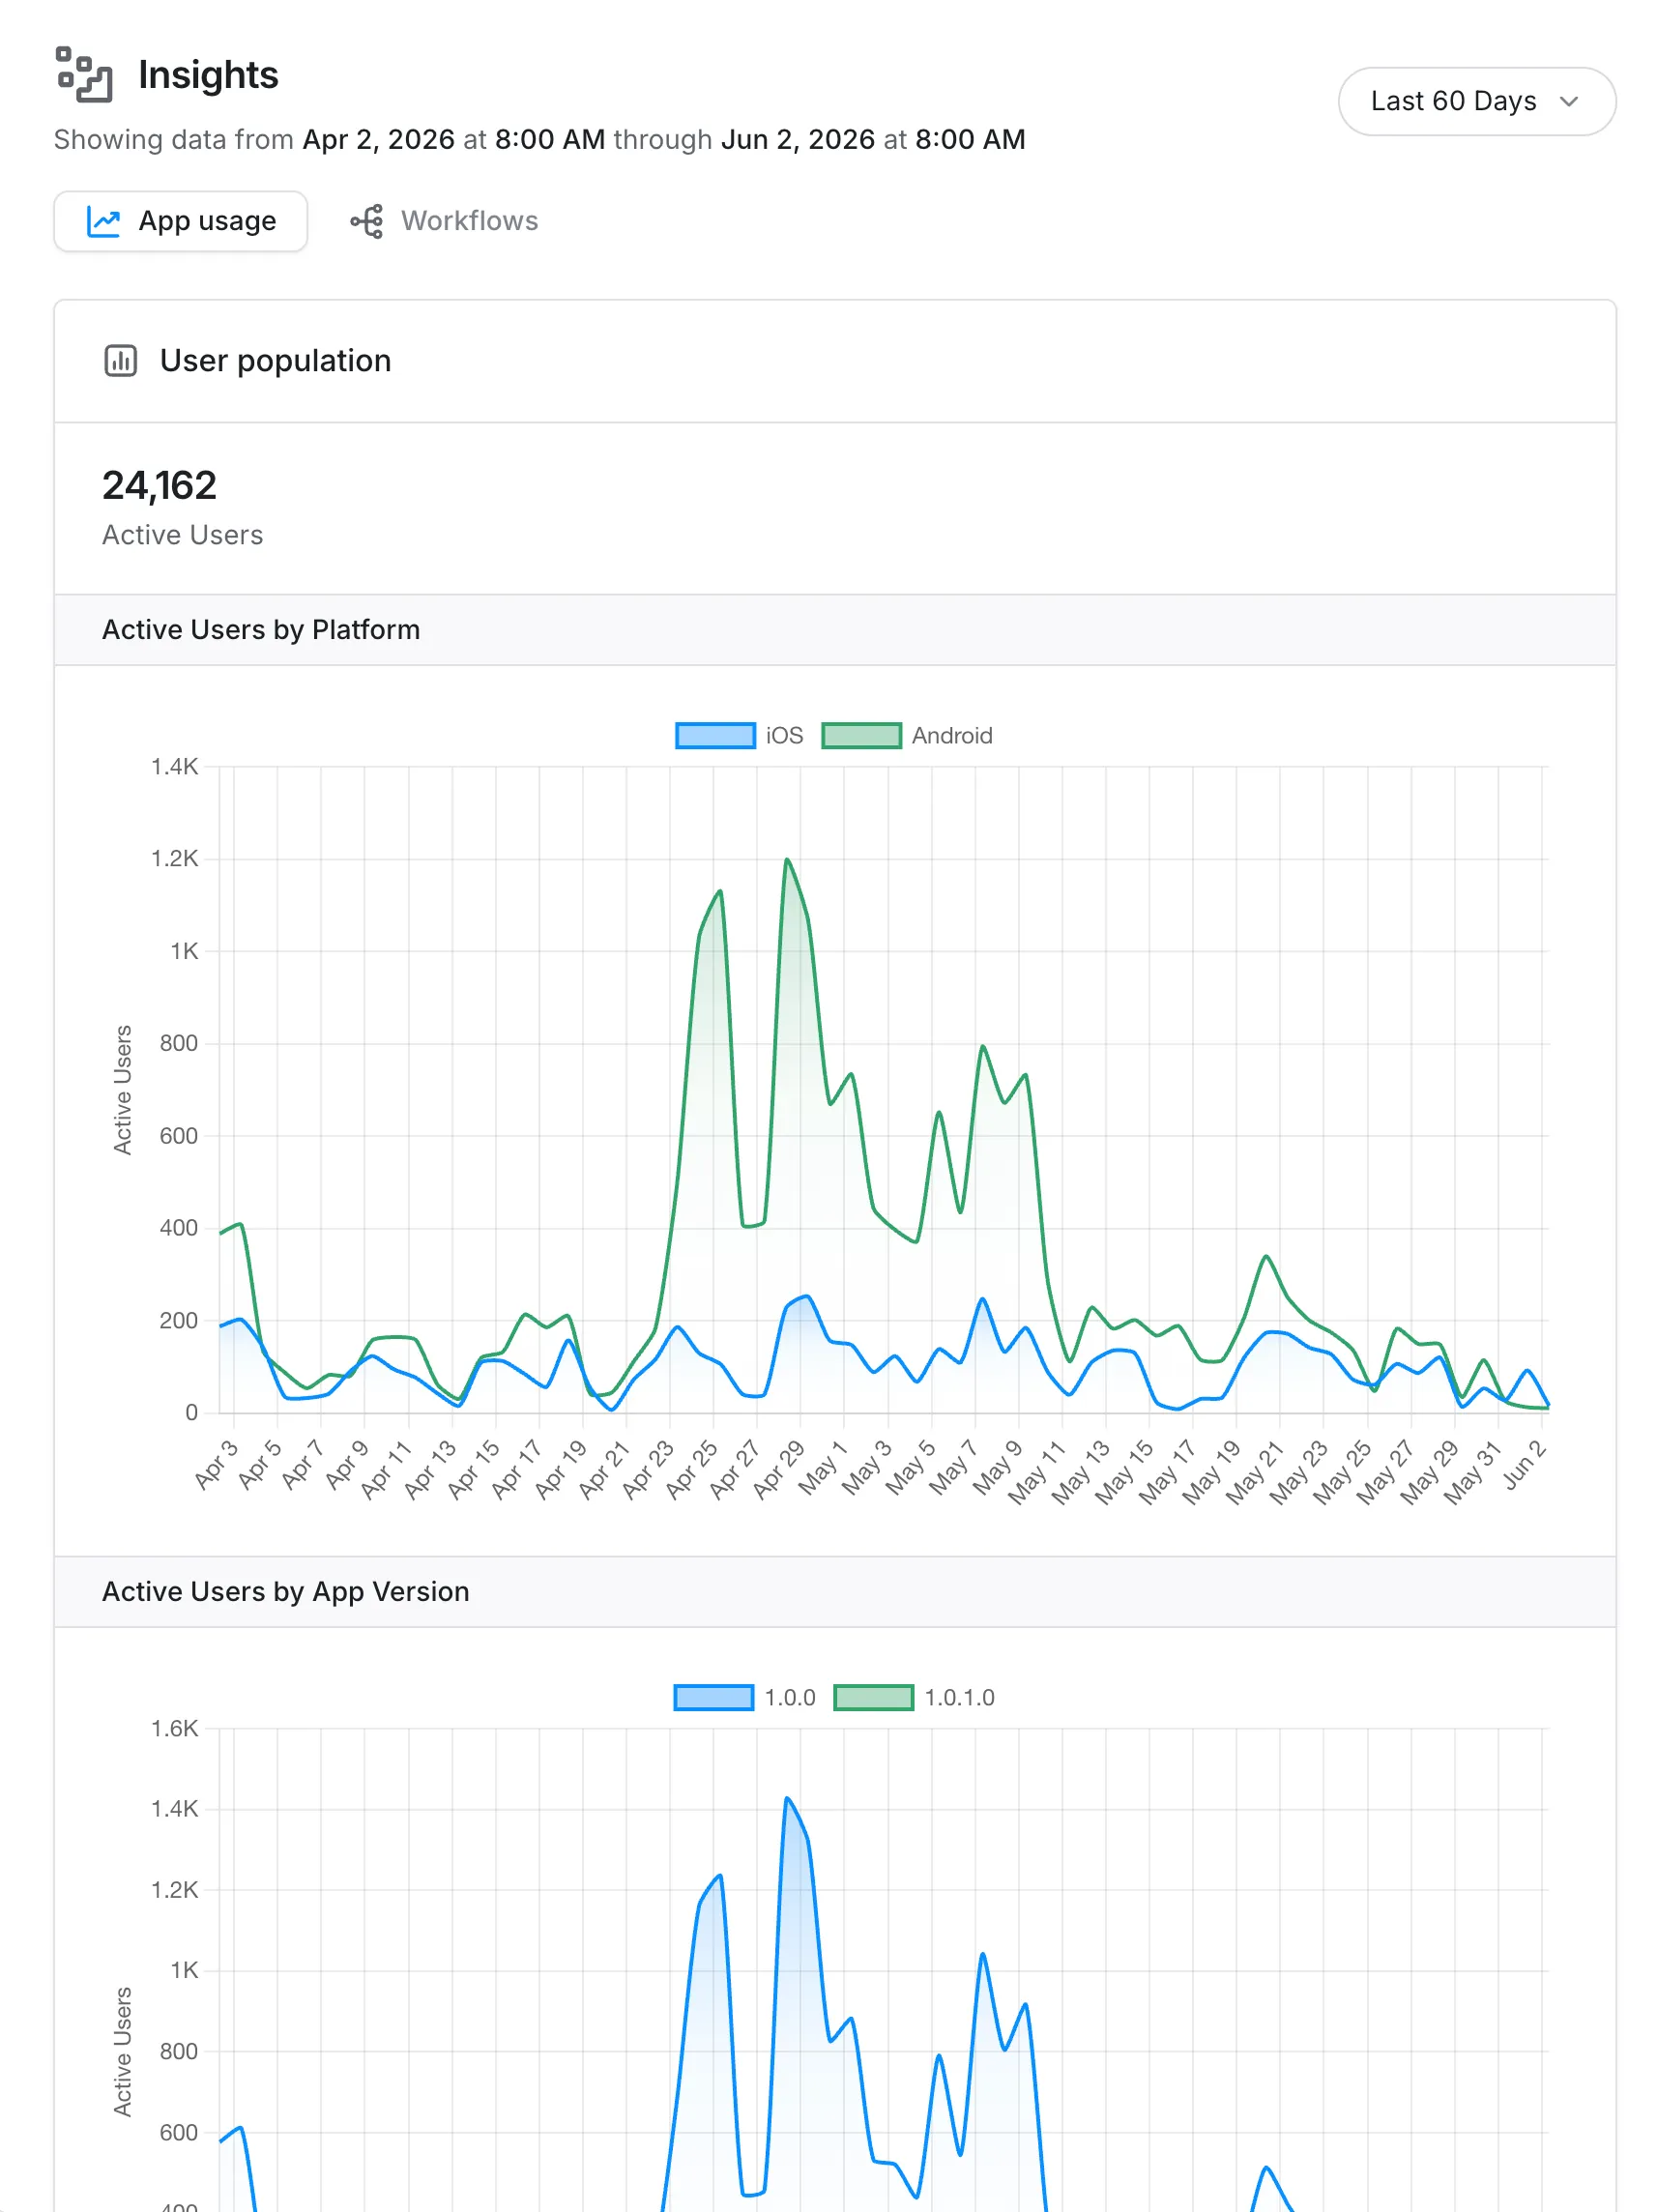Click Active Users by App Version header
This screenshot has height=2212, width=1657.
coord(834,1590)
